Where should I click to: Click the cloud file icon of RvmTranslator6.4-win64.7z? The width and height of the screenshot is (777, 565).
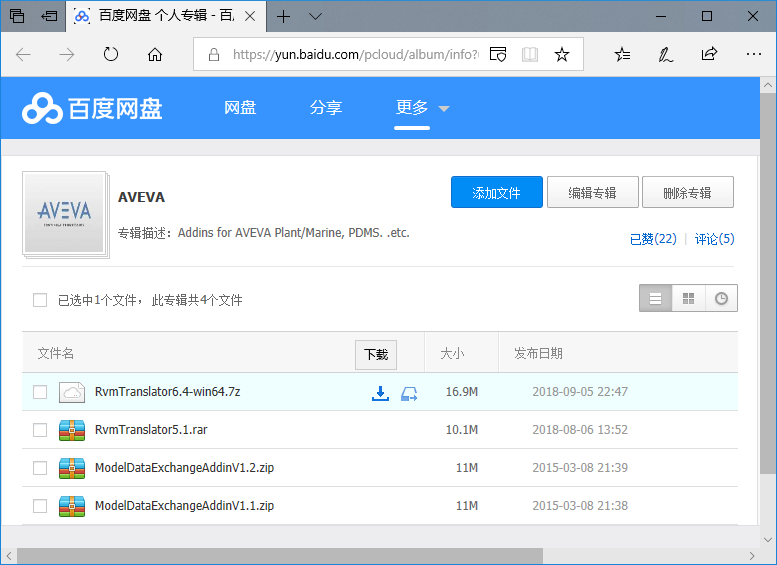(x=72, y=392)
